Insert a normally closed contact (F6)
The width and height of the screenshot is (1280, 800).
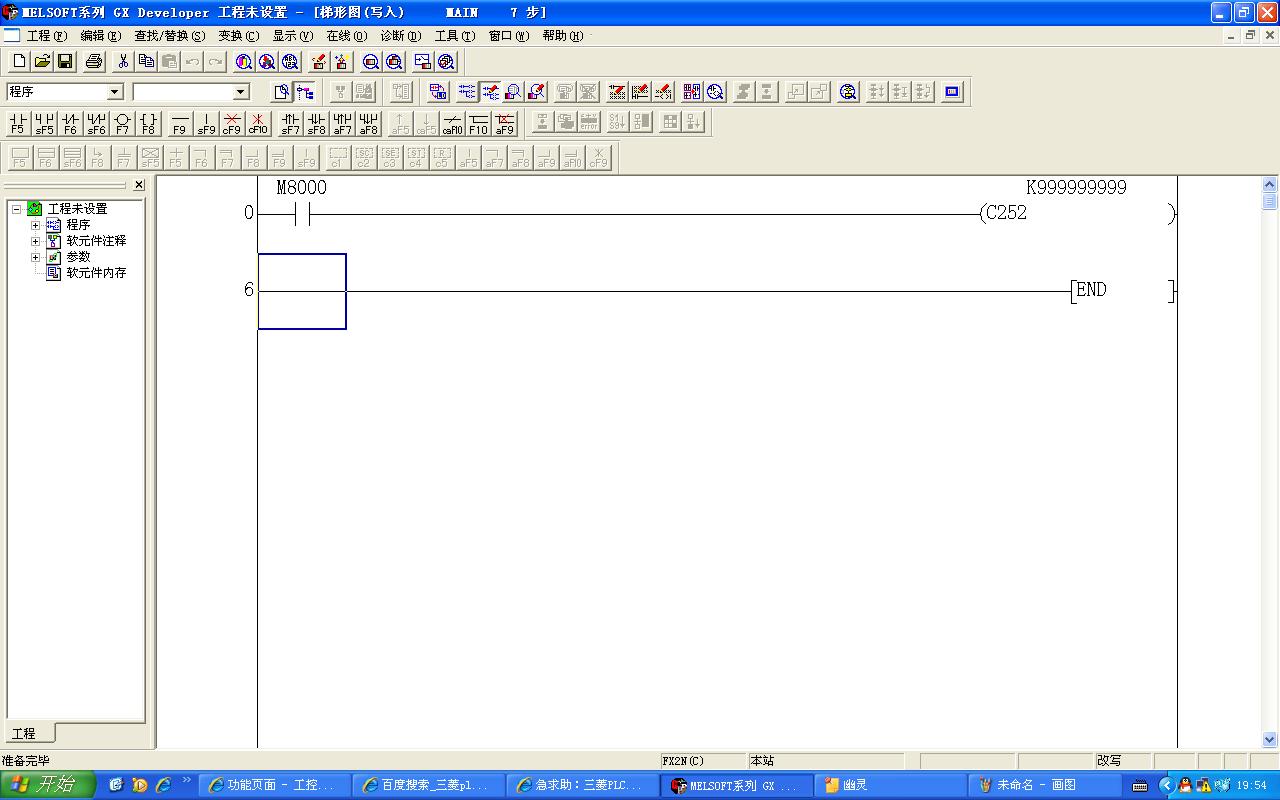click(x=70, y=123)
